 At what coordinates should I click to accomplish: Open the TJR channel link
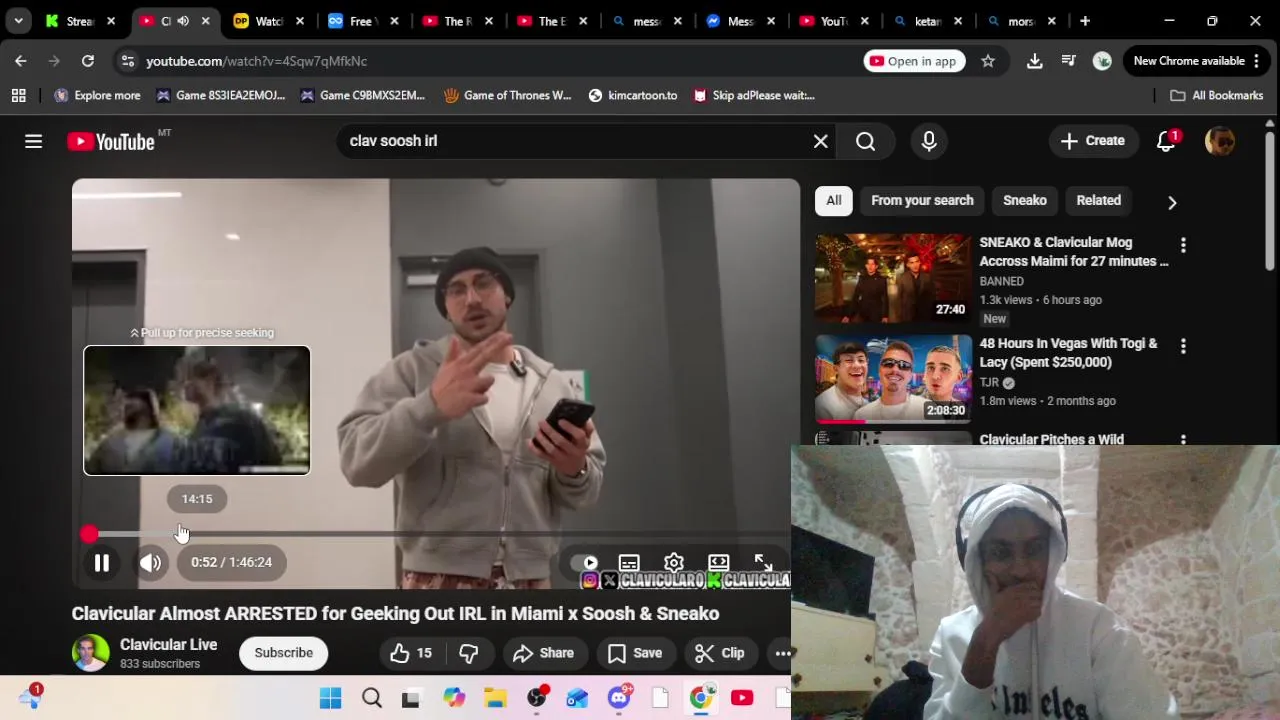(989, 382)
